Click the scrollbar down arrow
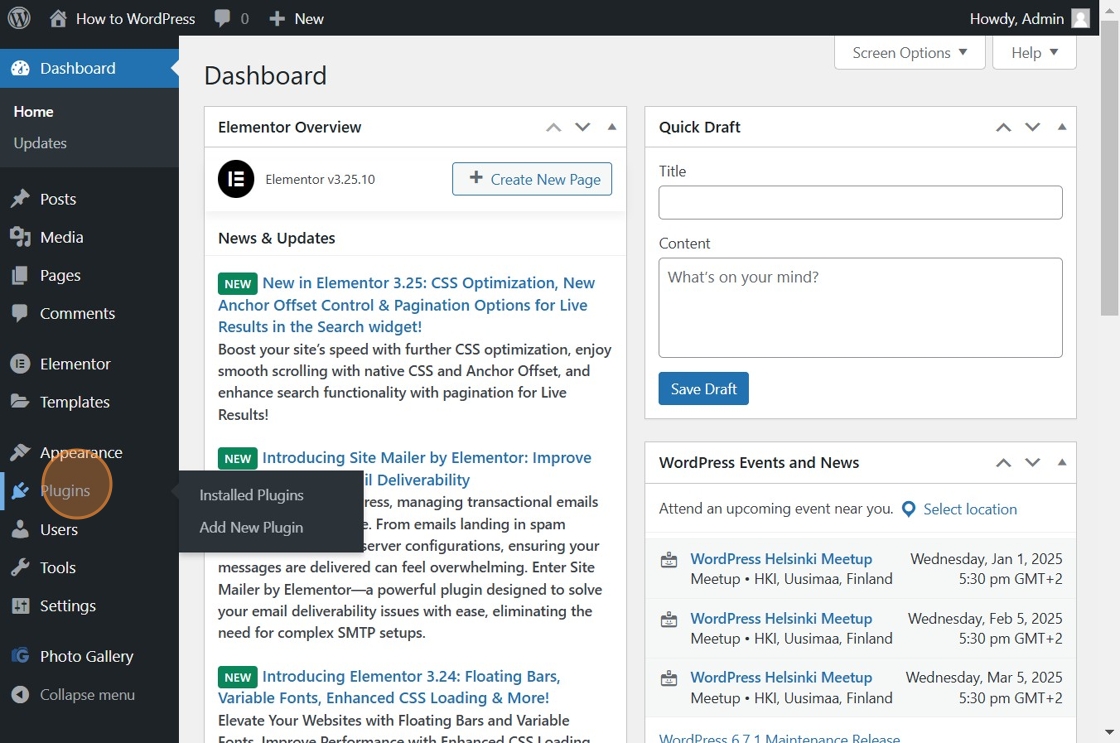Image resolution: width=1120 pixels, height=743 pixels. (1109, 732)
